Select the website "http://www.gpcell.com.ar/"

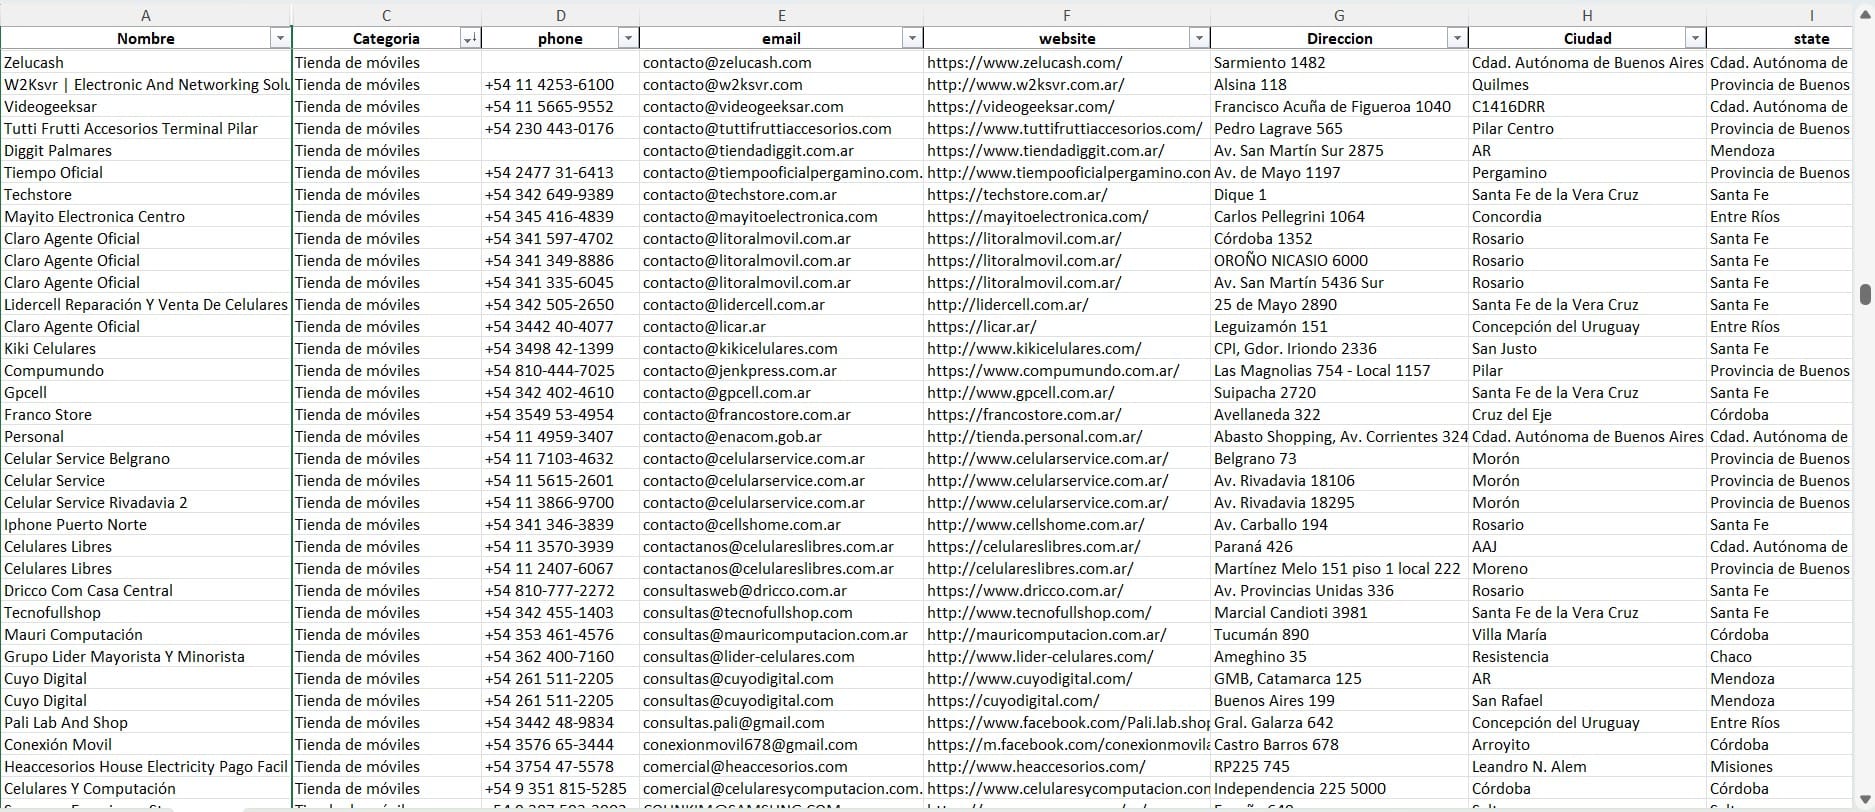point(1067,392)
